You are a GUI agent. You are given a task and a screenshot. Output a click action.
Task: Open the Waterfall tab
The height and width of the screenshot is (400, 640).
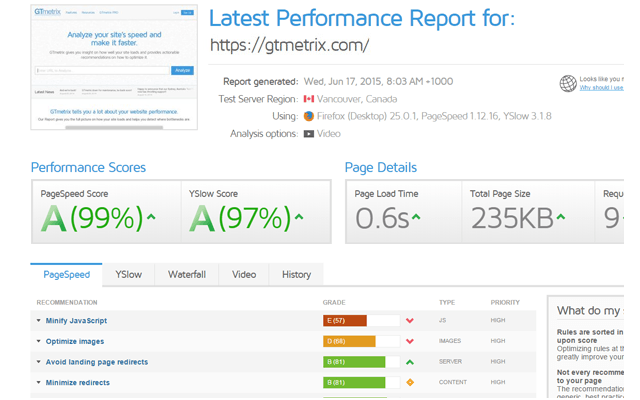pos(187,275)
